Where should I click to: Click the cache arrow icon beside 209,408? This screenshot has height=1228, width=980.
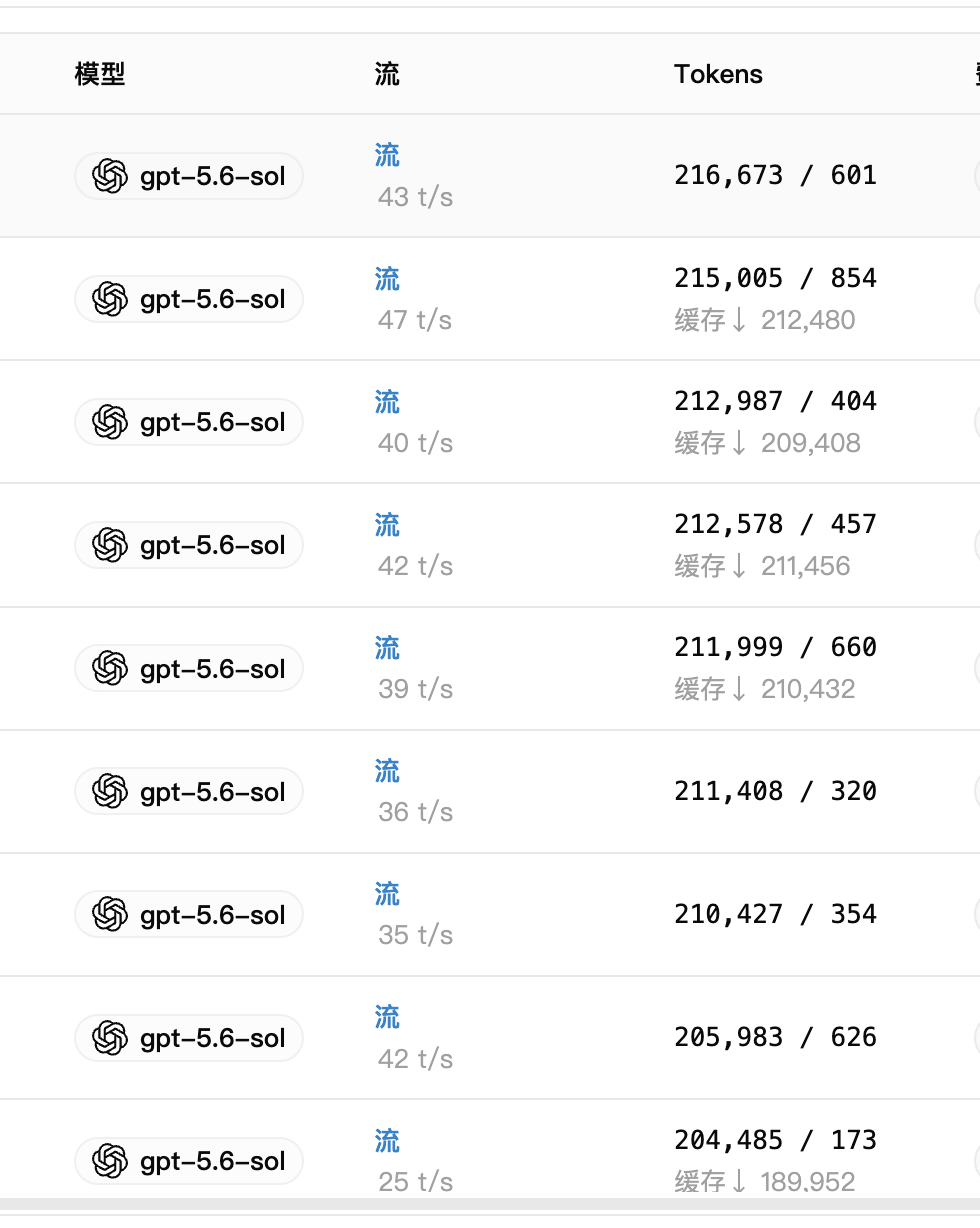point(739,443)
